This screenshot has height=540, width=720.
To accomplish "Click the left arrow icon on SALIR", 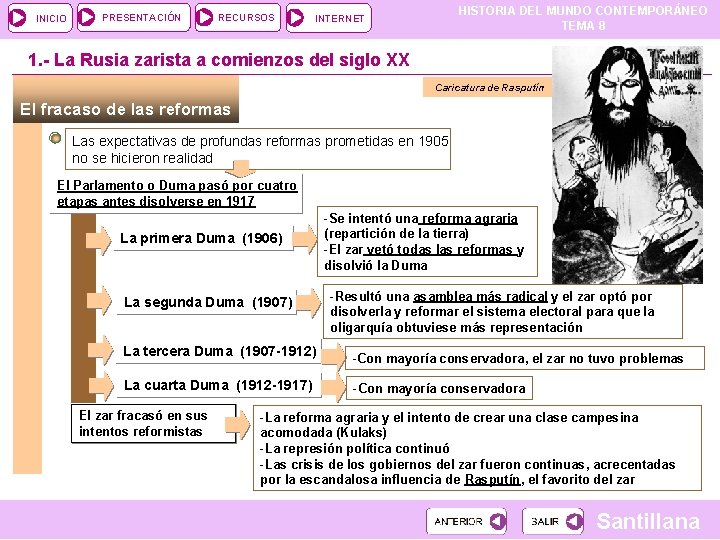I will 574,521.
